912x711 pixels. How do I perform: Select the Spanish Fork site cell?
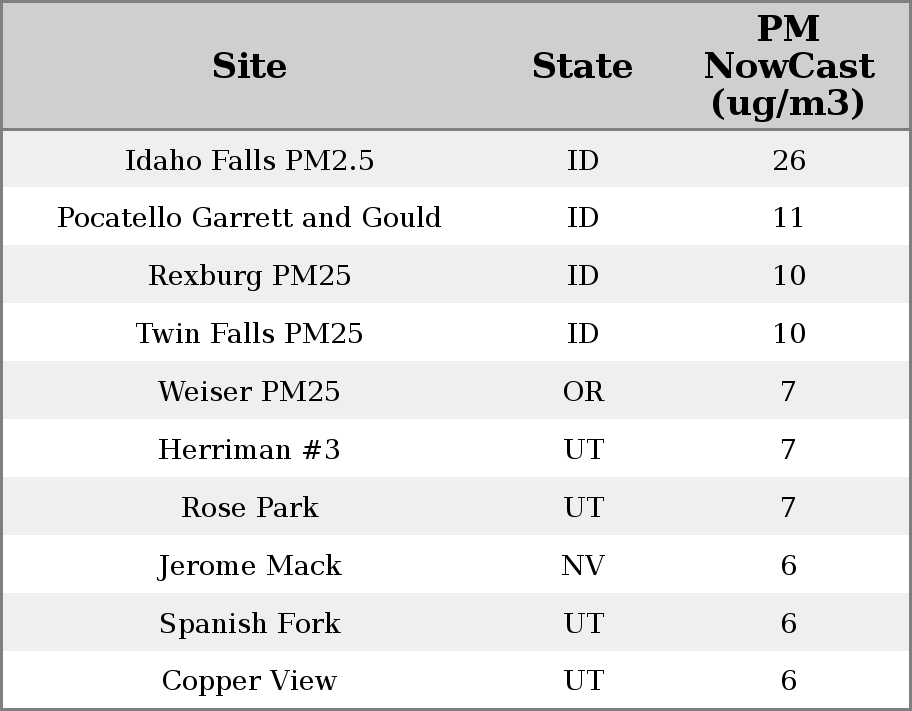pyautogui.click(x=249, y=623)
